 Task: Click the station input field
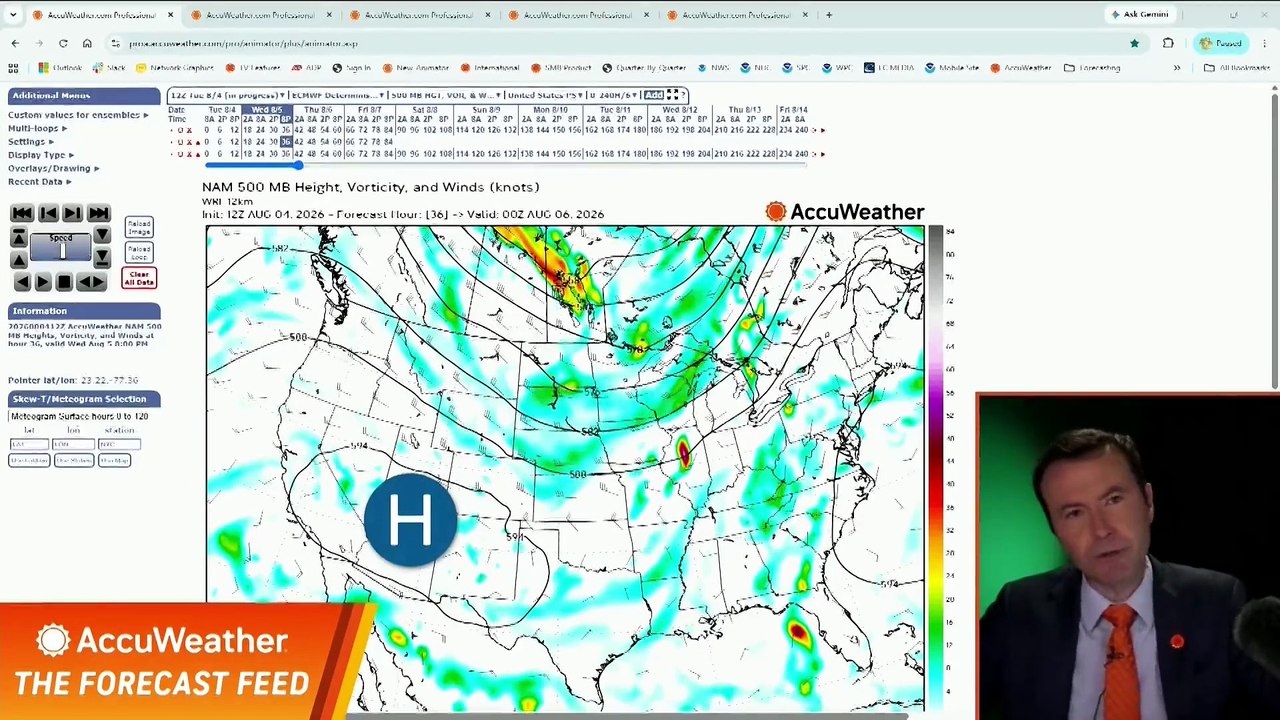[x=119, y=444]
